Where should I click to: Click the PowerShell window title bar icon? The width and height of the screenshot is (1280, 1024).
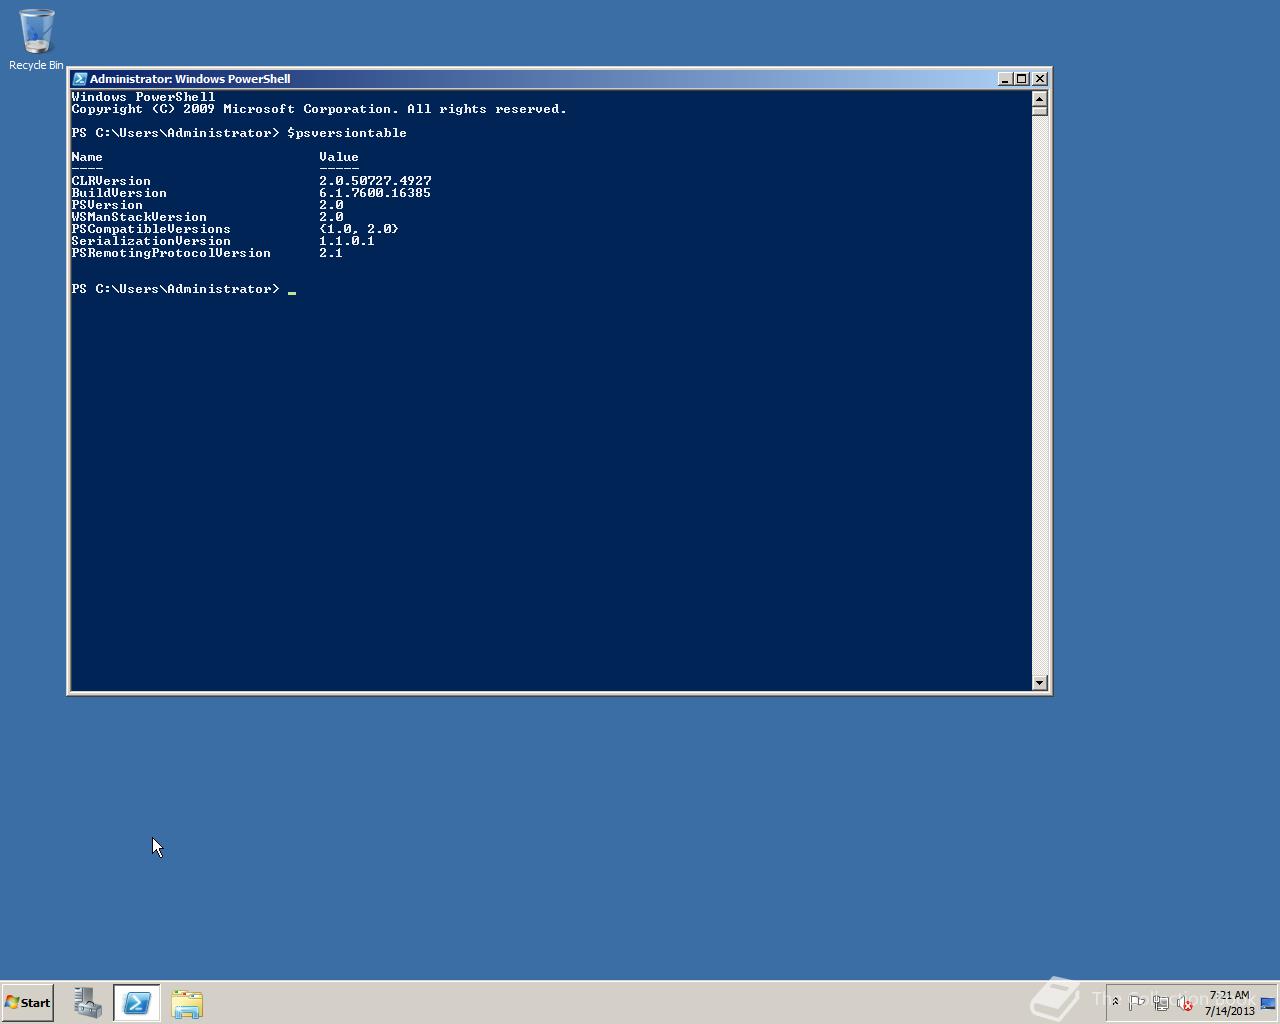[80, 79]
